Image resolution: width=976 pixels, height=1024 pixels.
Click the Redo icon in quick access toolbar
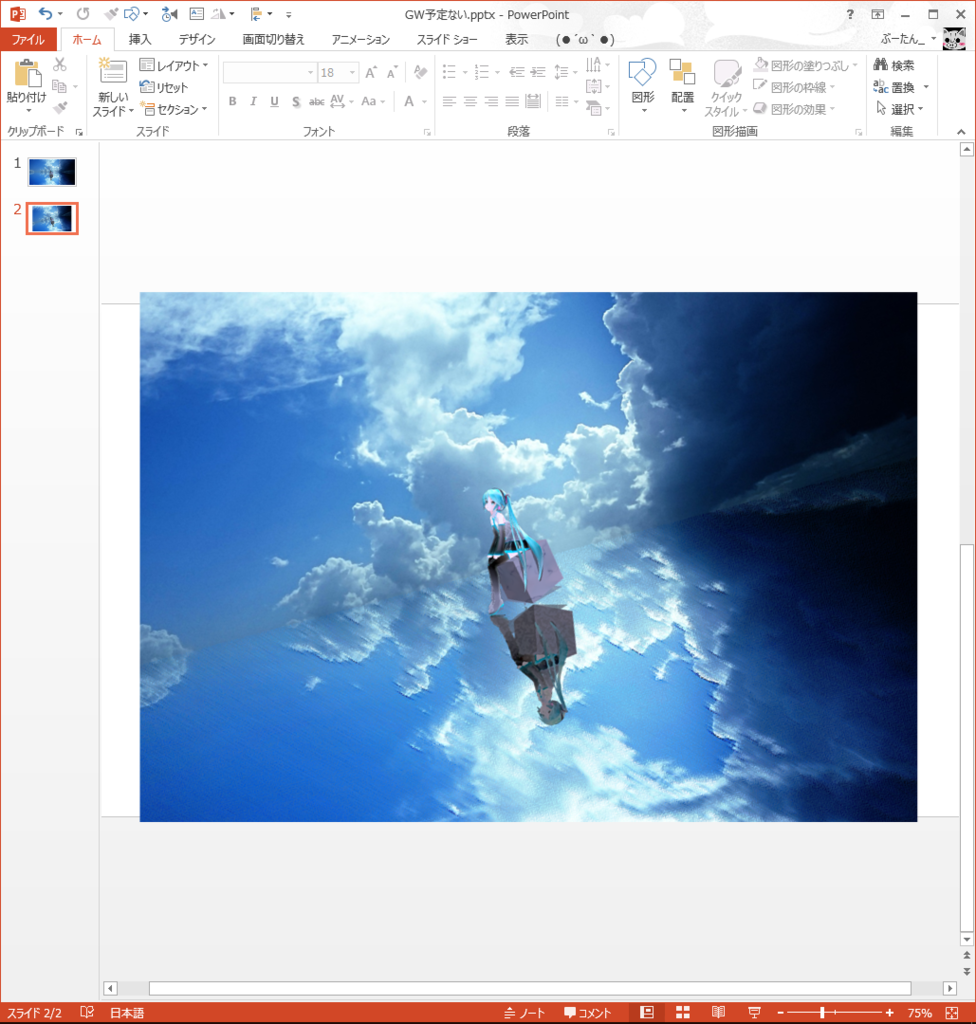pyautogui.click(x=83, y=14)
